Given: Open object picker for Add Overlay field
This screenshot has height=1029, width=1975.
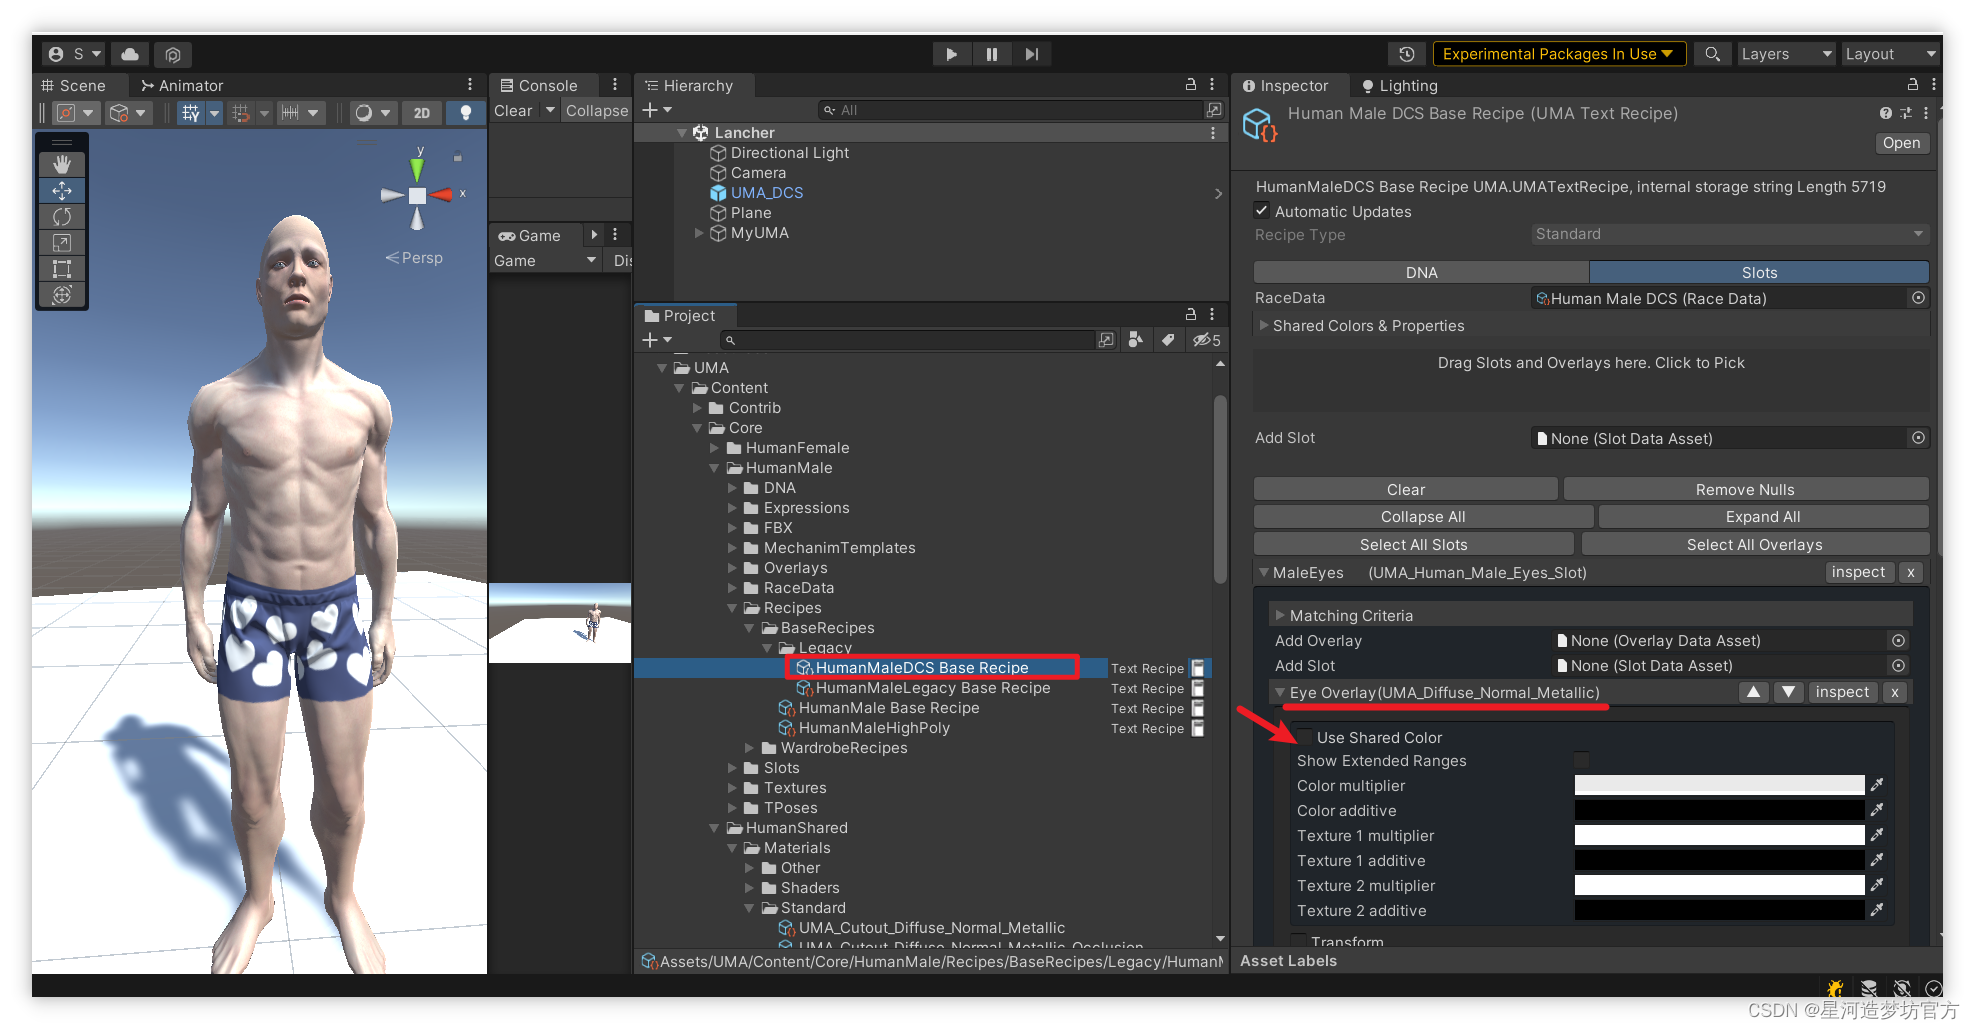Looking at the screenshot, I should pos(1898,641).
